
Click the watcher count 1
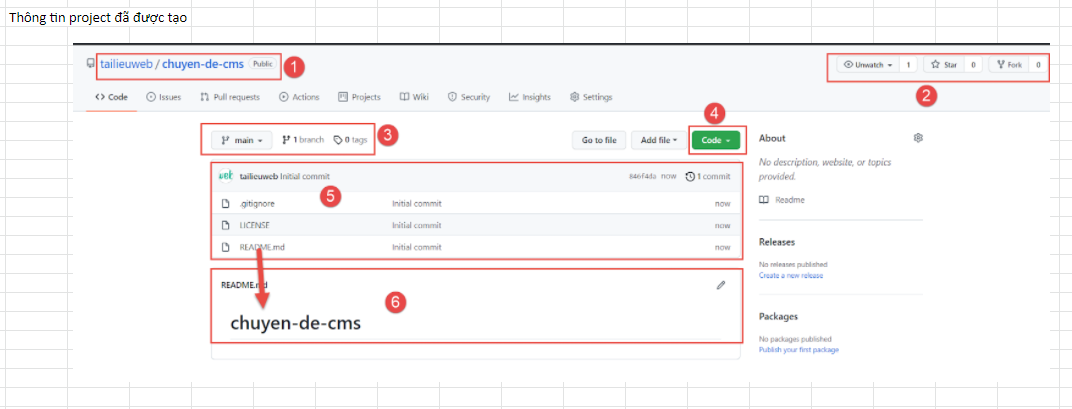click(909, 65)
